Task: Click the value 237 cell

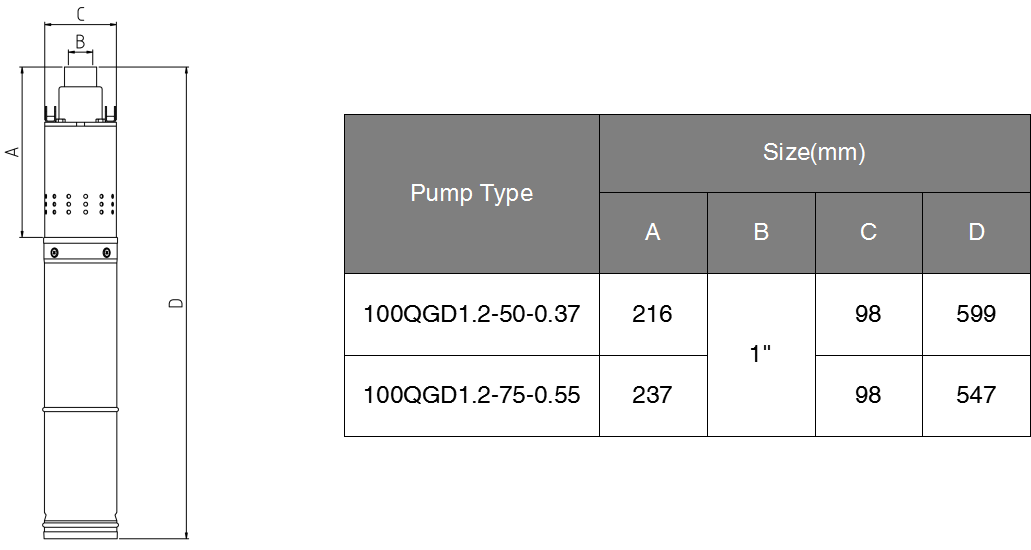Action: (x=653, y=396)
